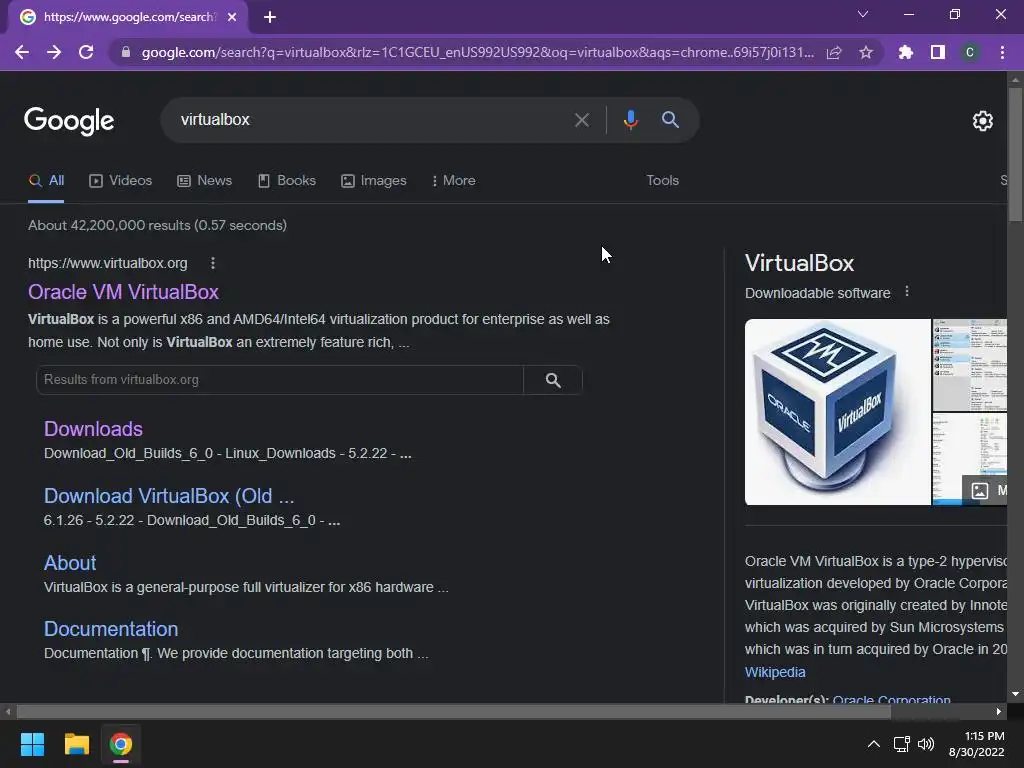Open a new browser tab
Viewport: 1024px width, 768px height.
(270, 17)
